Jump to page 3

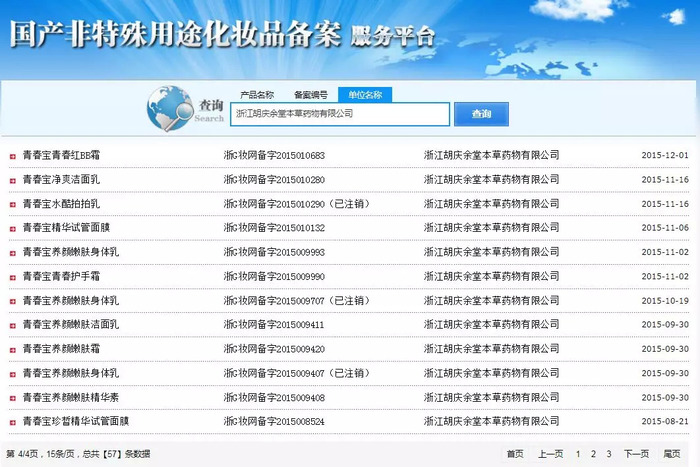609,454
